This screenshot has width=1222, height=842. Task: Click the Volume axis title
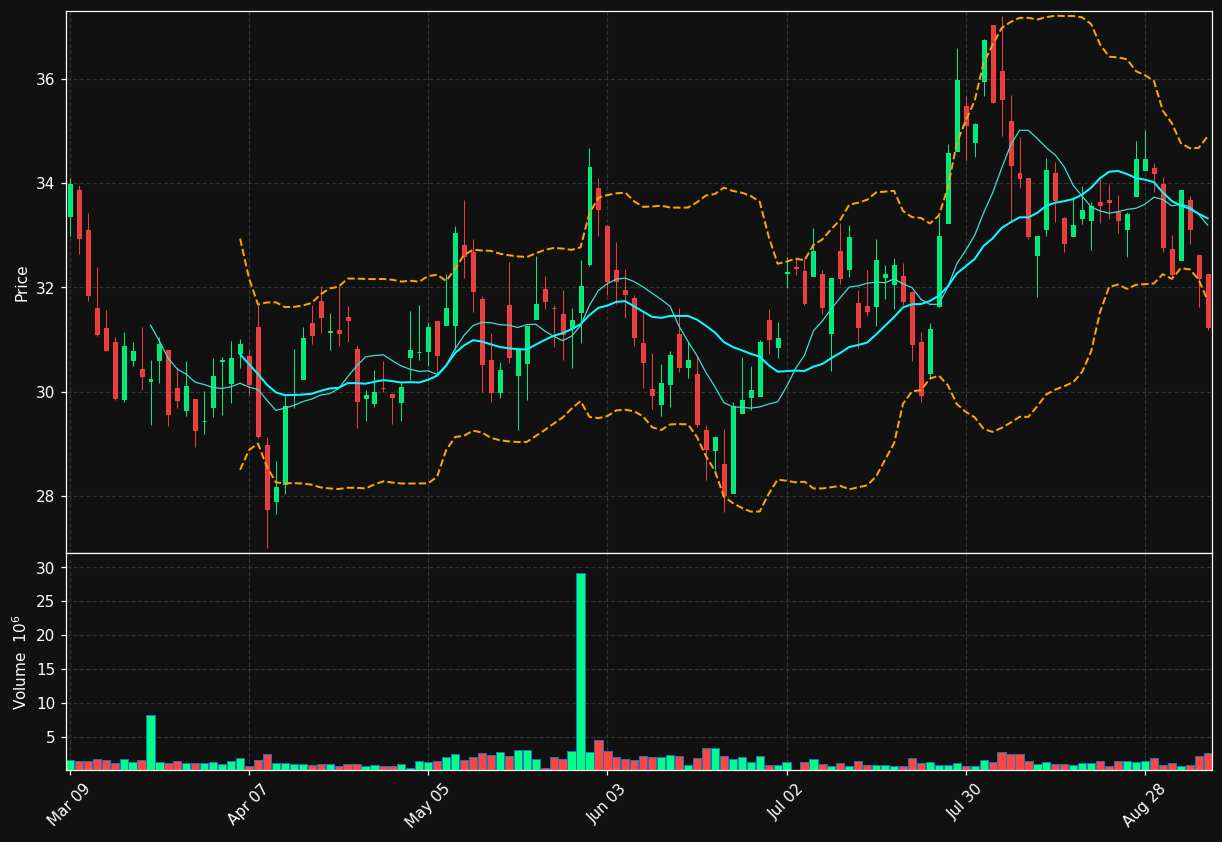pyautogui.click(x=20, y=662)
